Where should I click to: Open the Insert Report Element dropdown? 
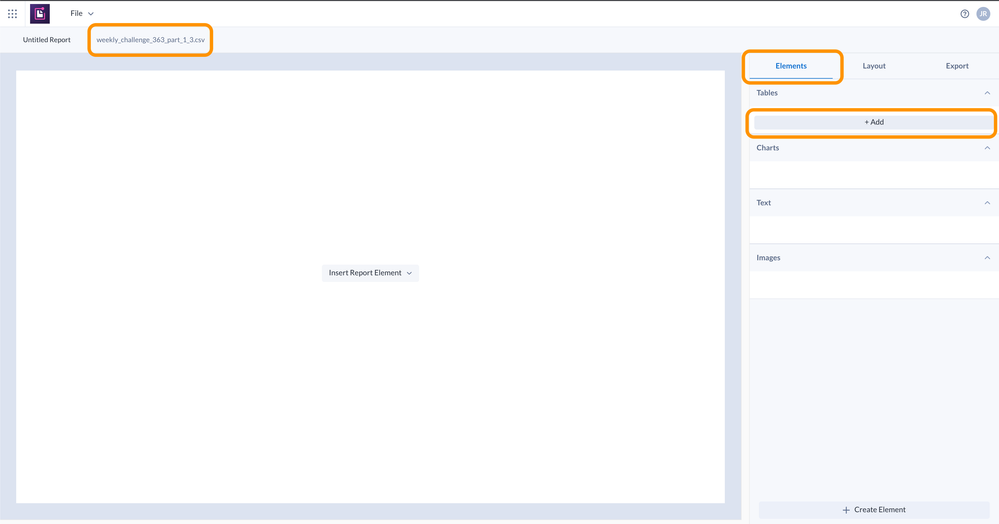[370, 273]
